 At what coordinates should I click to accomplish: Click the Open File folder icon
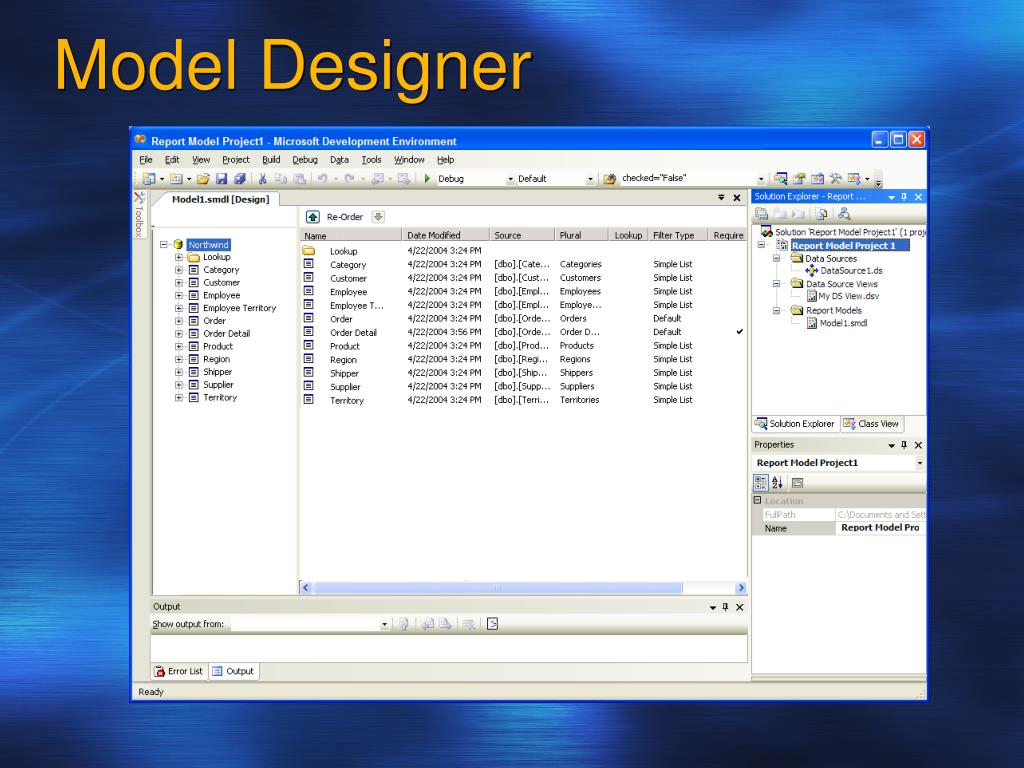tap(203, 178)
